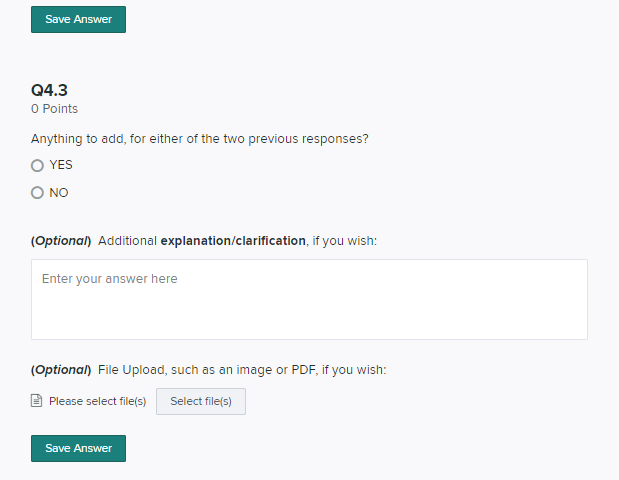619x480 pixels.
Task: Click the NO option label text
Action: point(59,193)
